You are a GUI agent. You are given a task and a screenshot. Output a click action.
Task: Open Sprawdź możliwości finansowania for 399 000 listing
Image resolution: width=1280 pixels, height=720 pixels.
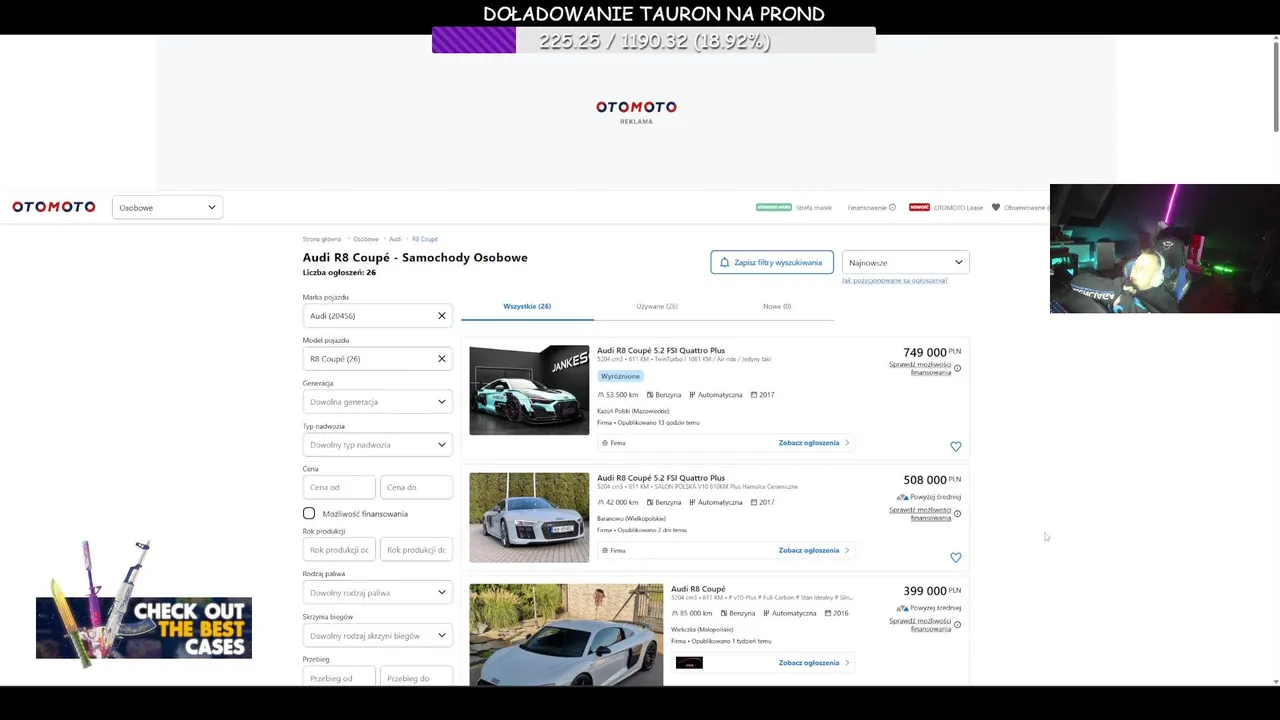(x=920, y=625)
